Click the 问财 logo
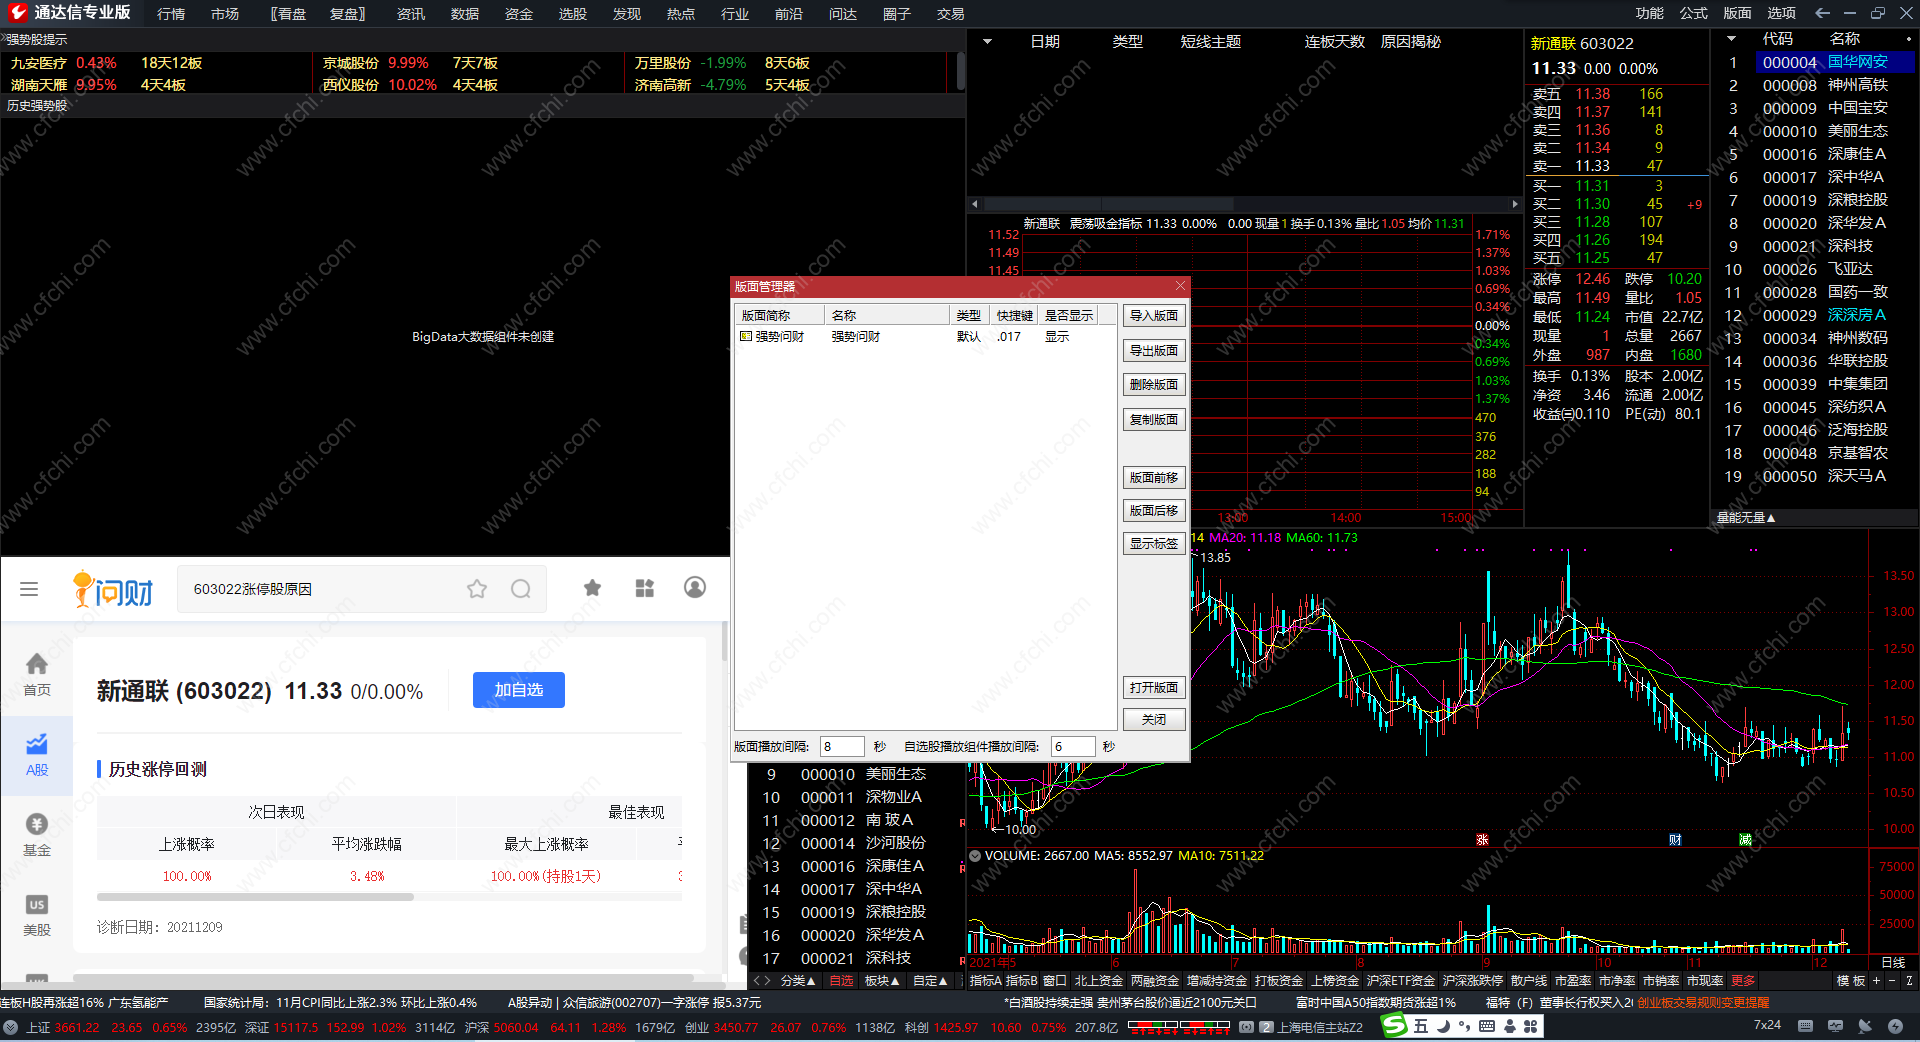This screenshot has width=1920, height=1042. 113,589
